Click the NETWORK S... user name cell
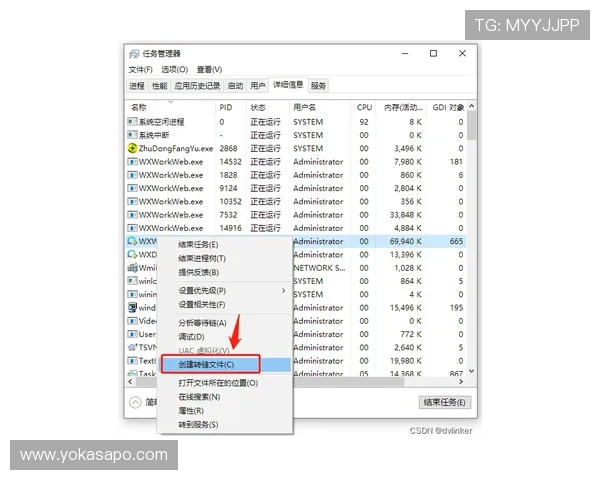 coord(319,268)
